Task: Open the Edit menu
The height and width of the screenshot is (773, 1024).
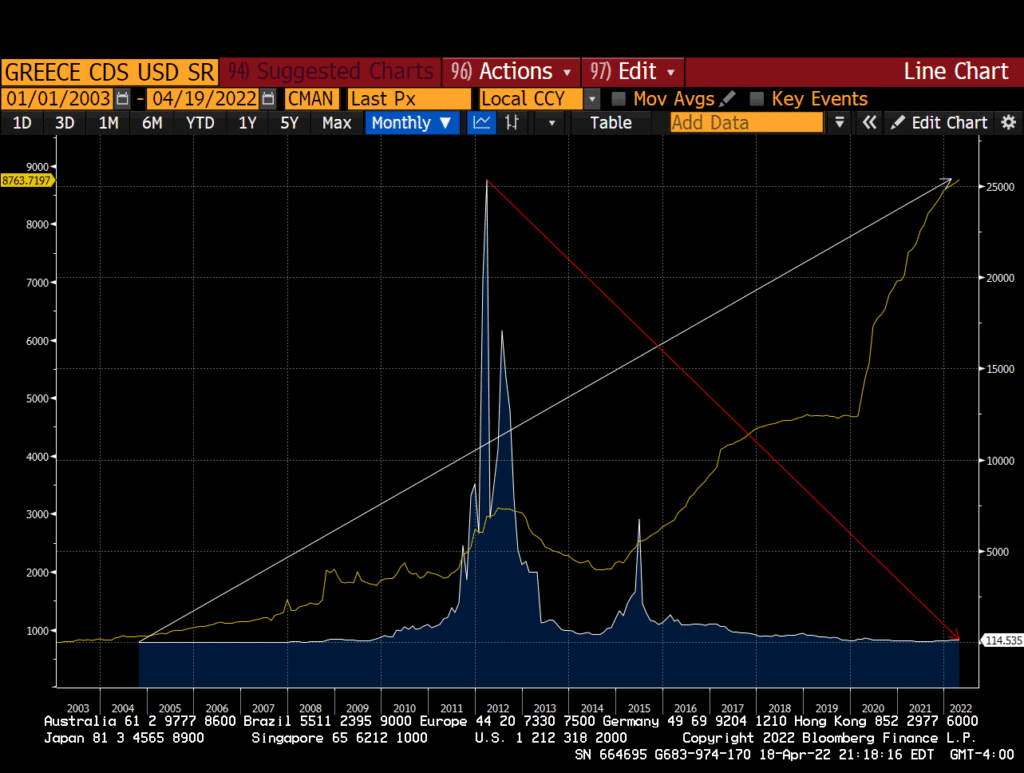Action: click(634, 72)
